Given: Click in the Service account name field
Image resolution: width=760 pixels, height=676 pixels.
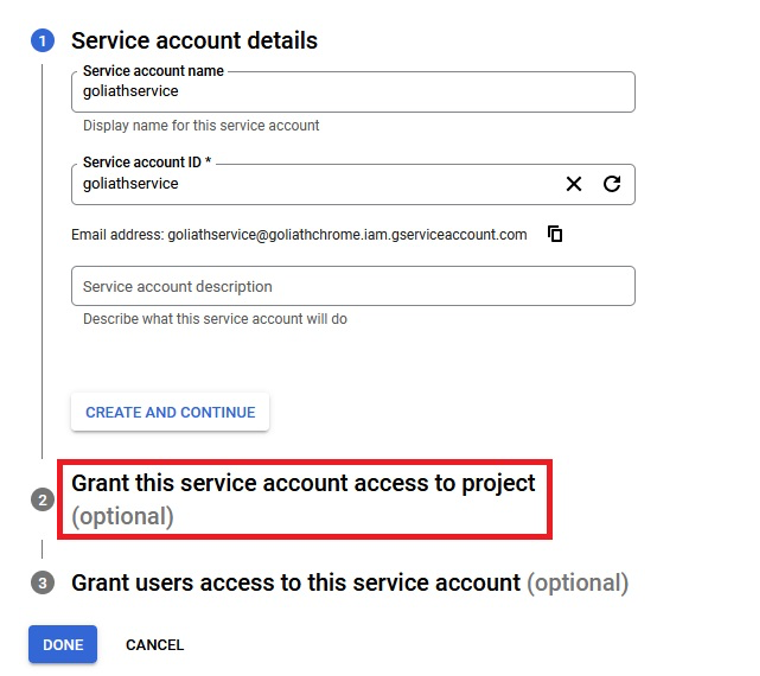Looking at the screenshot, I should point(353,92).
